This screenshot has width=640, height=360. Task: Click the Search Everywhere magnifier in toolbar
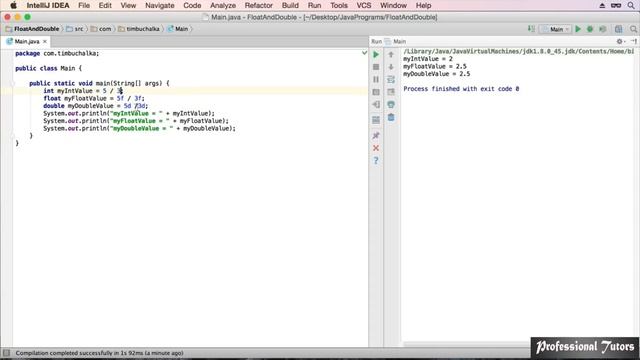633,29
